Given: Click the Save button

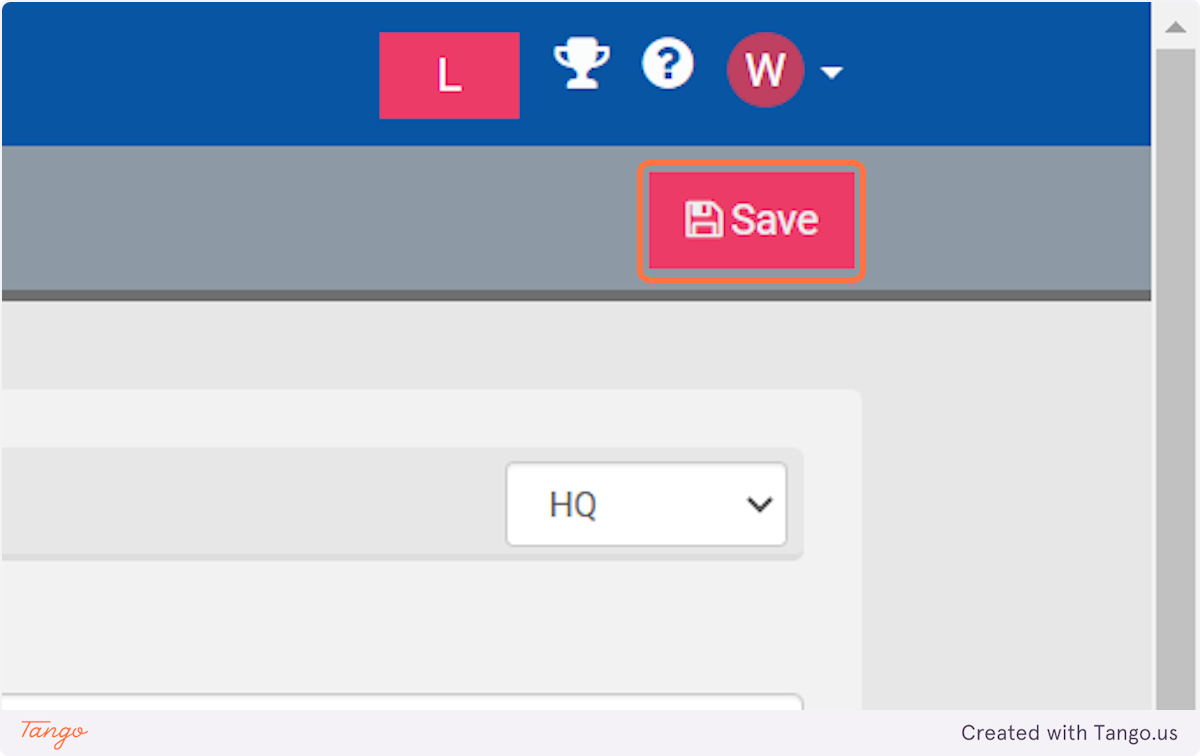Looking at the screenshot, I should point(752,220).
